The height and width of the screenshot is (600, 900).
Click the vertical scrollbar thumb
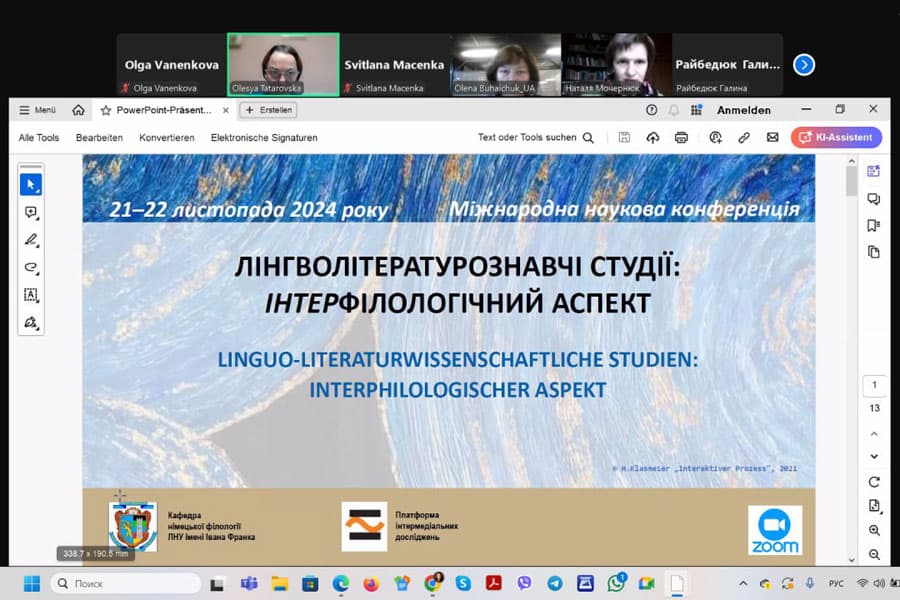tap(852, 180)
